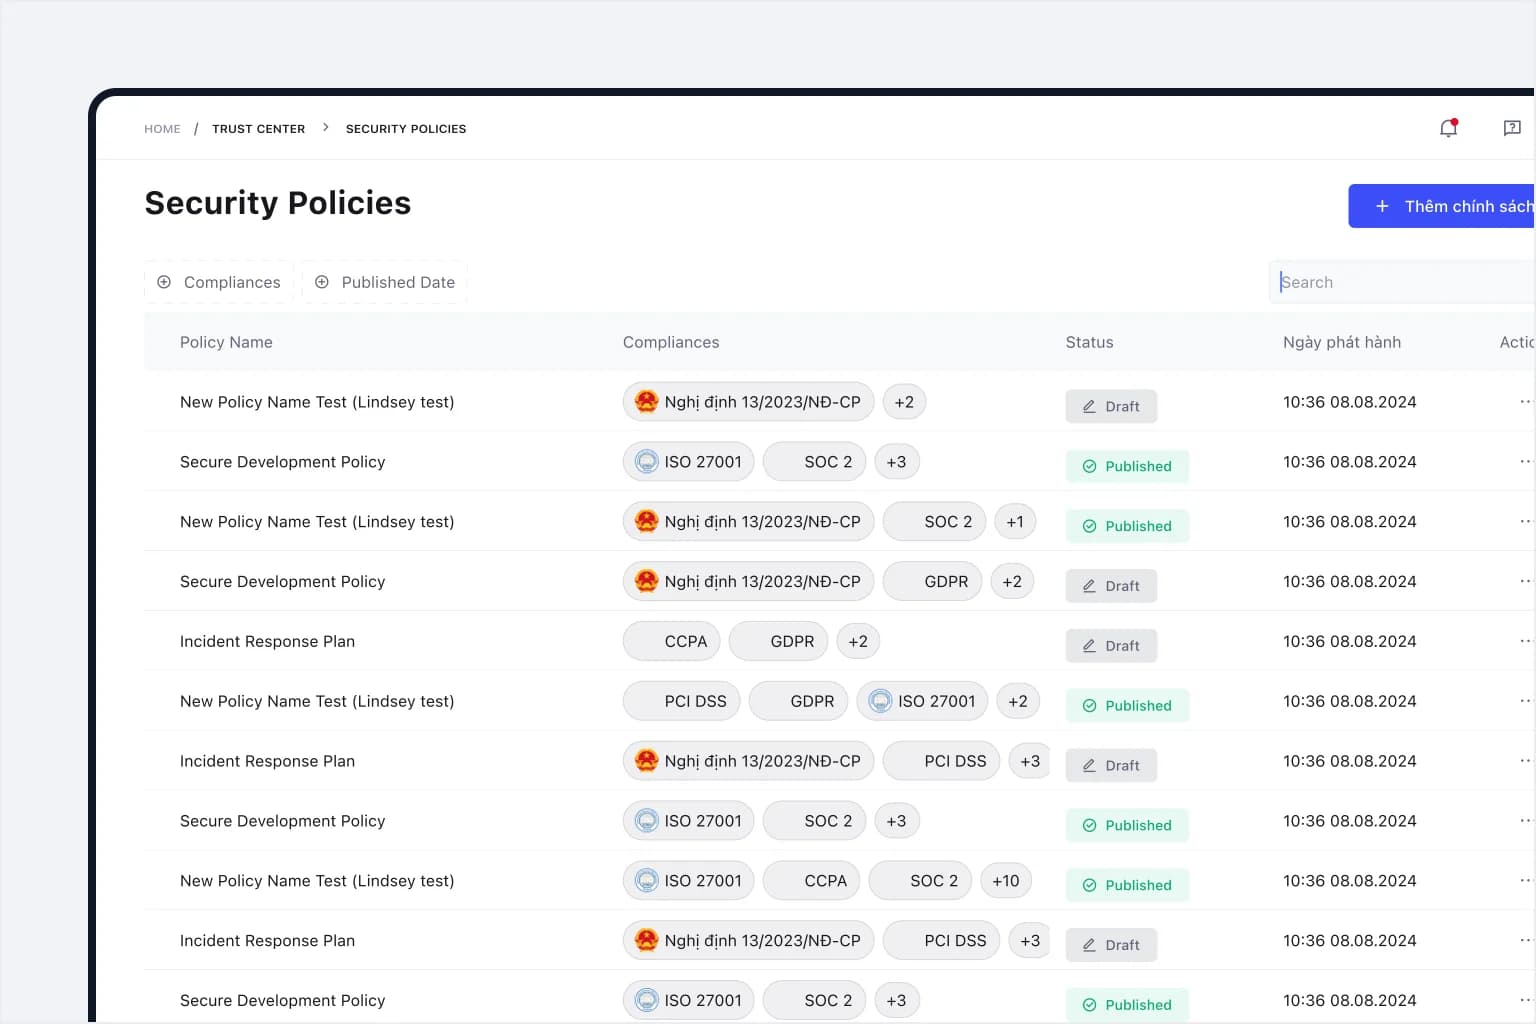Click the breadcrumb chevron after TRUST CENTER
1536x1024 pixels.
(326, 128)
